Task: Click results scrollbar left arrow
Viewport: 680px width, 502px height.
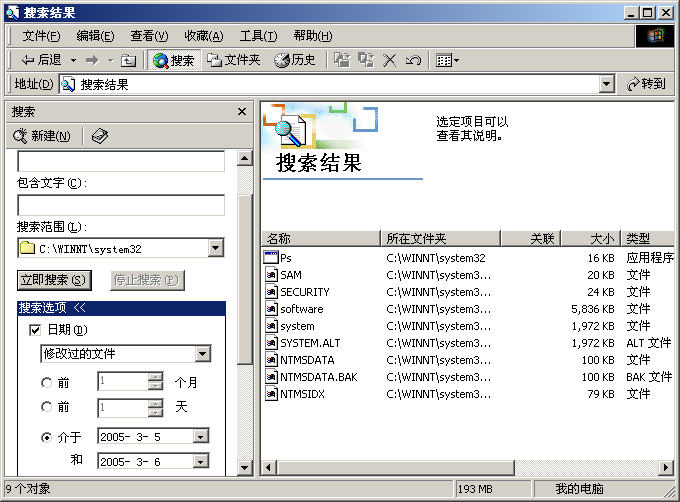Action: [x=269, y=468]
